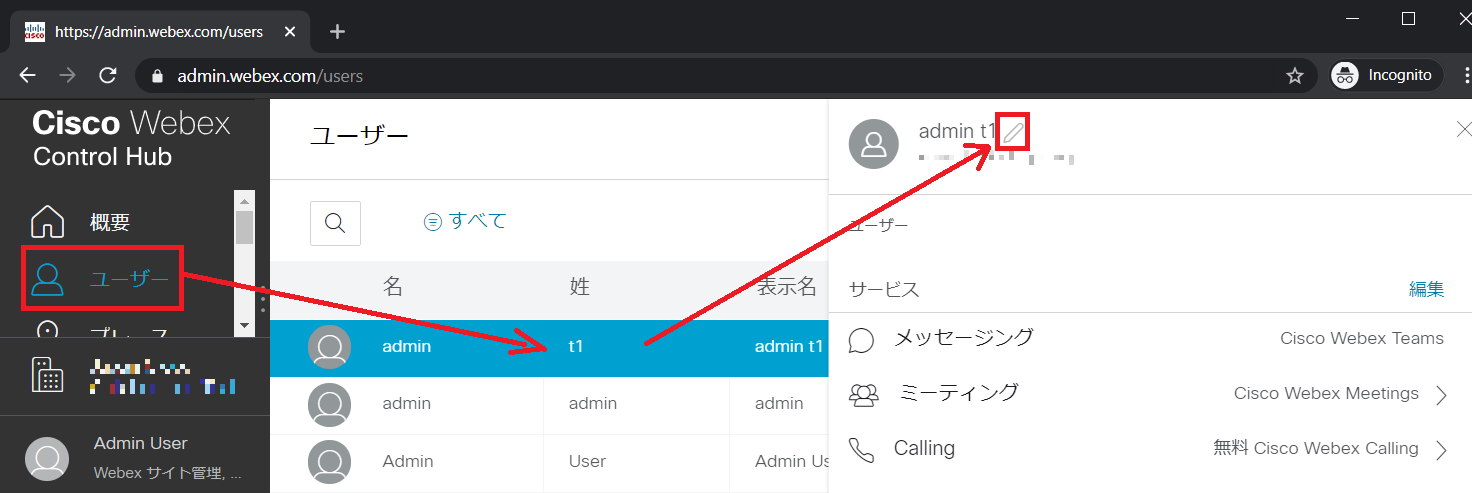Click the 編集 link for services
Viewport: 1472px width, 493px height.
(x=1426, y=289)
